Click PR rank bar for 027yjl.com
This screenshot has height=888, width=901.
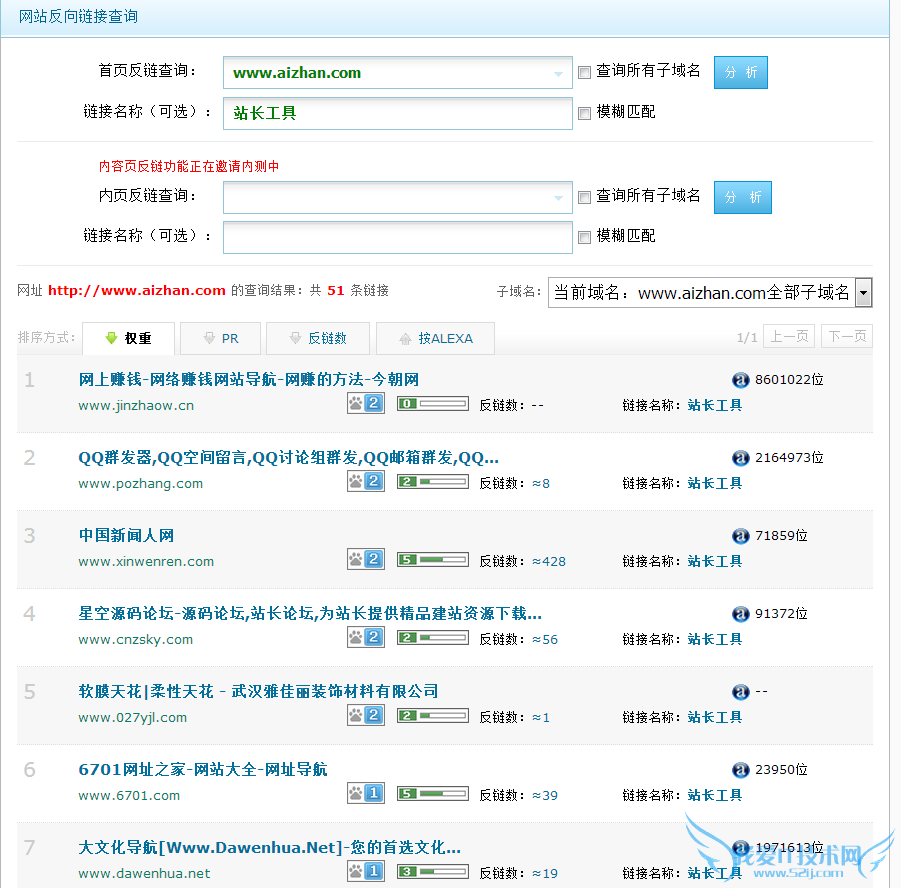433,716
